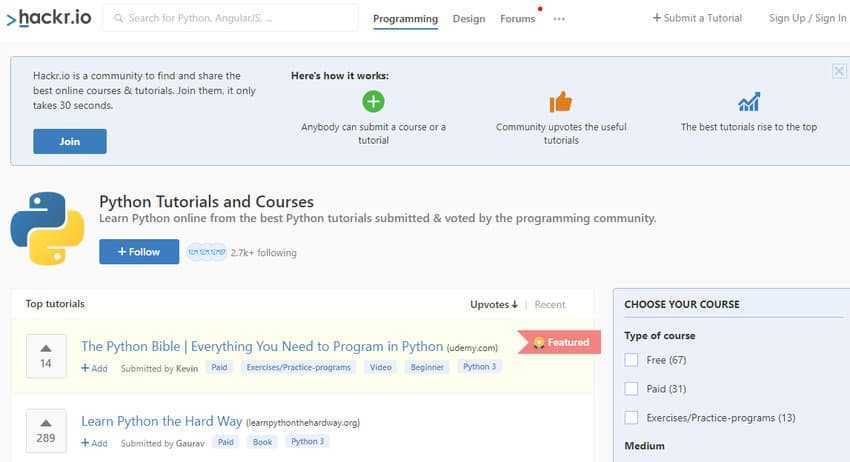Follow the Python topic
Viewport: 850px width, 462px height.
pyautogui.click(x=139, y=252)
